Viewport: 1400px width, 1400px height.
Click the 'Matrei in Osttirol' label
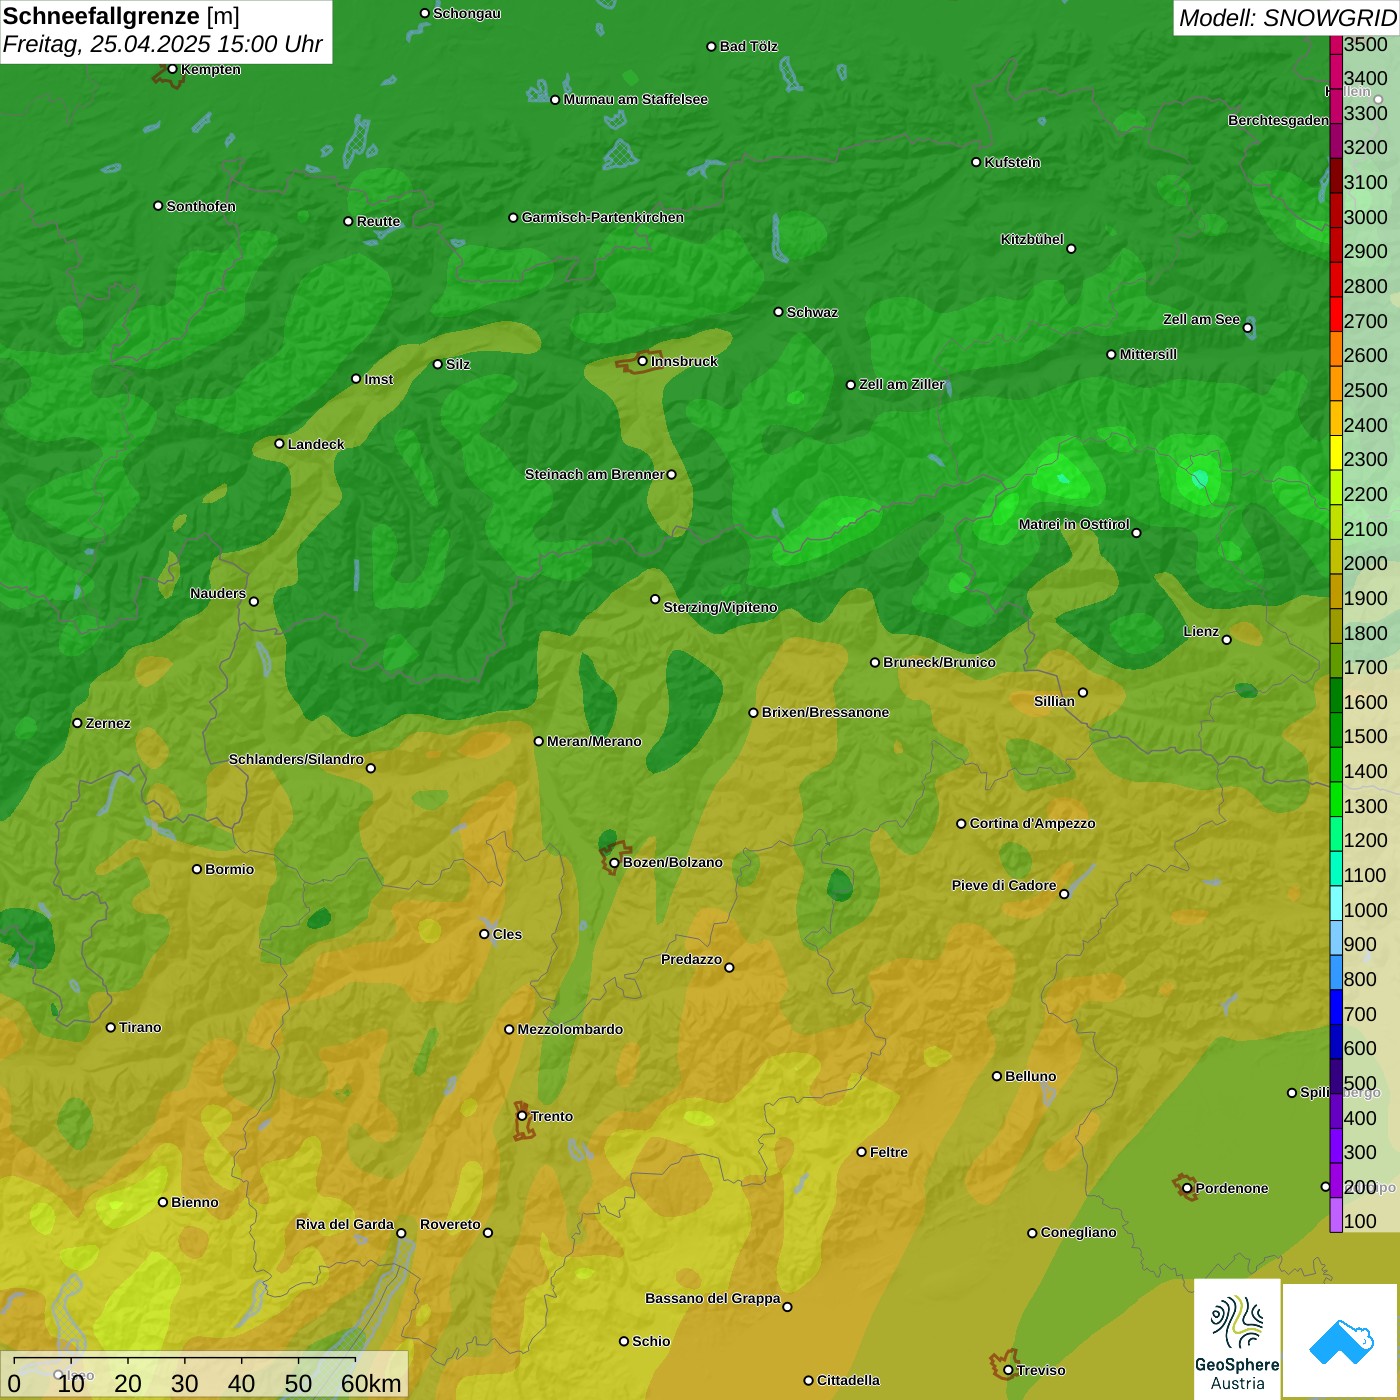click(x=1074, y=524)
